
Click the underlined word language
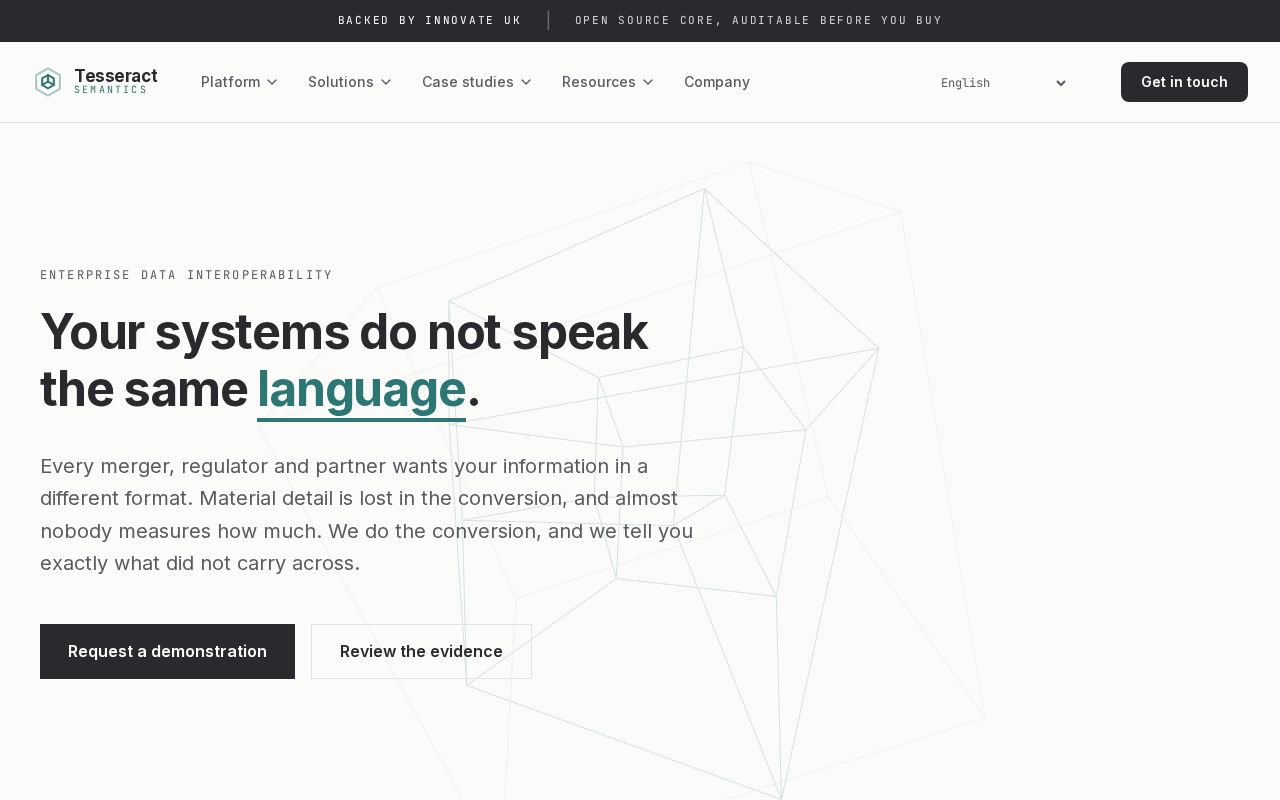tap(361, 390)
